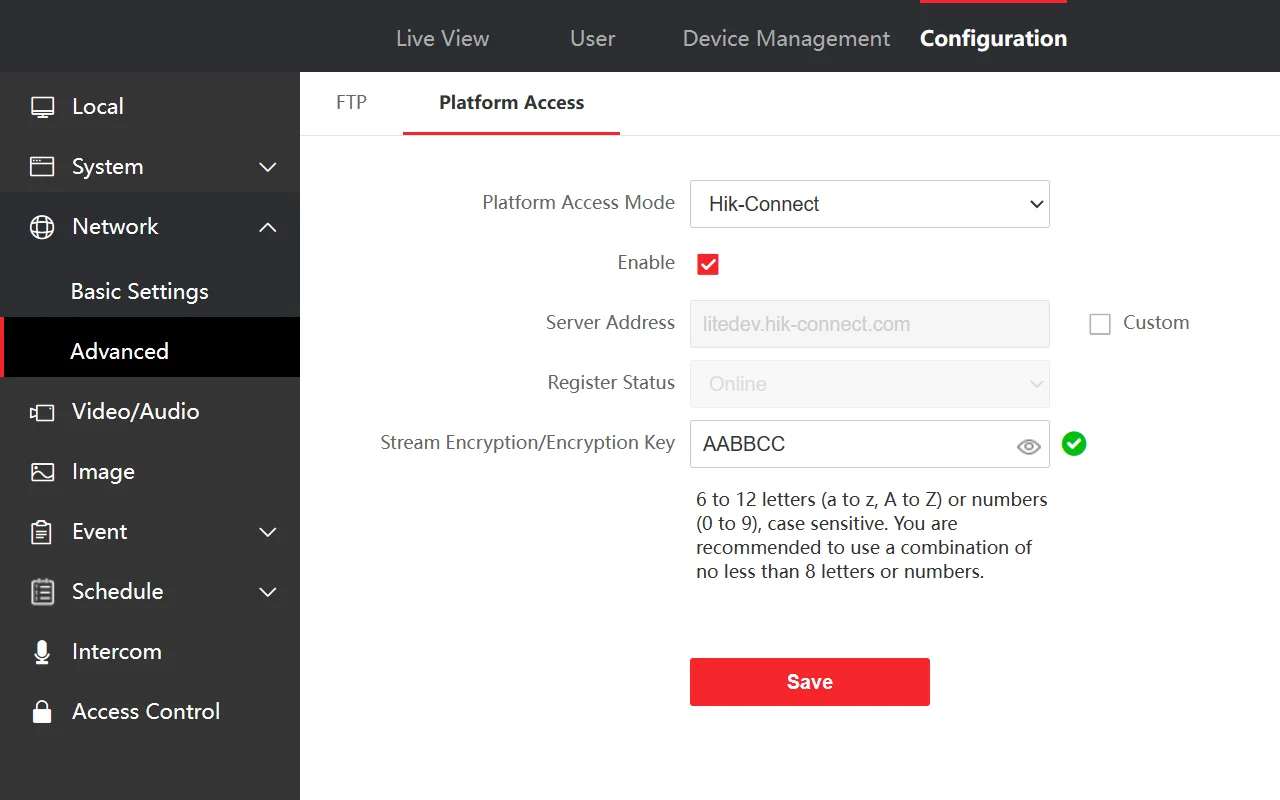Click the Intercom microphone icon
This screenshot has height=800, width=1280.
point(42,652)
